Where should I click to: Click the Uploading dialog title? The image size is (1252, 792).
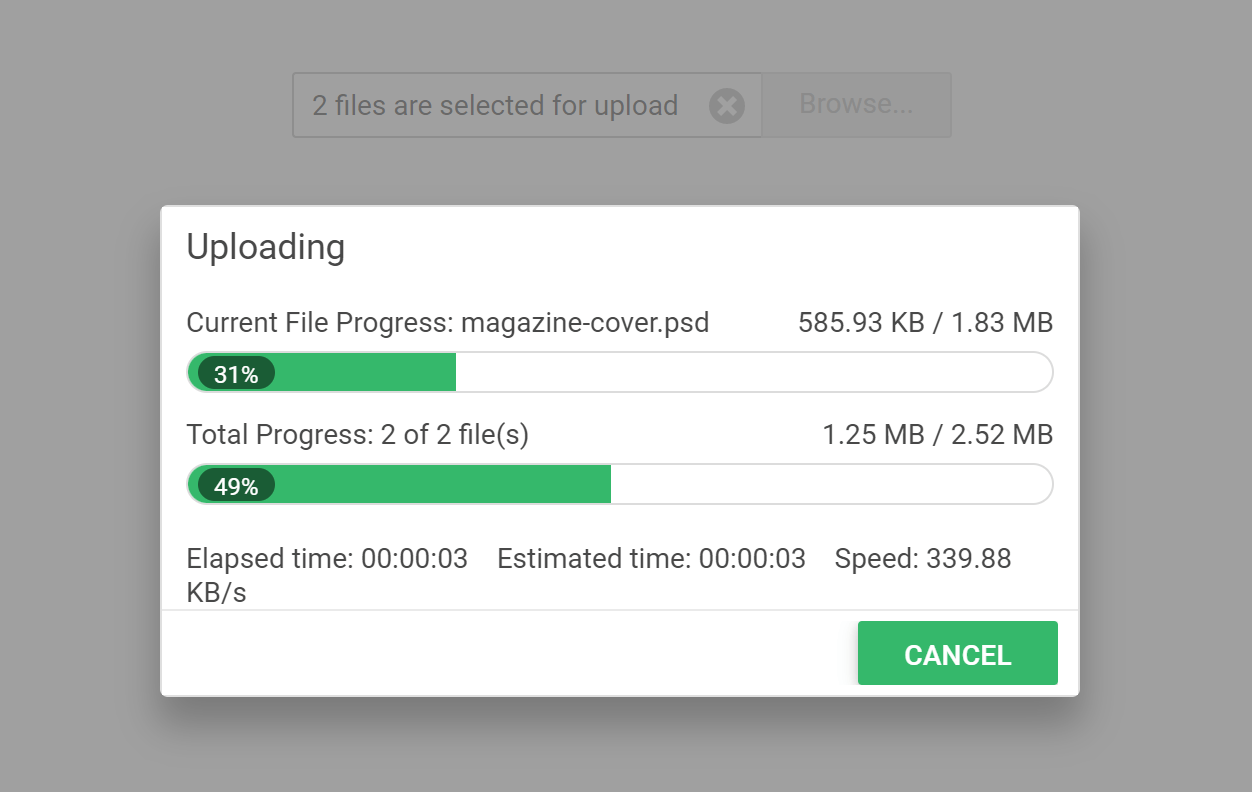266,247
